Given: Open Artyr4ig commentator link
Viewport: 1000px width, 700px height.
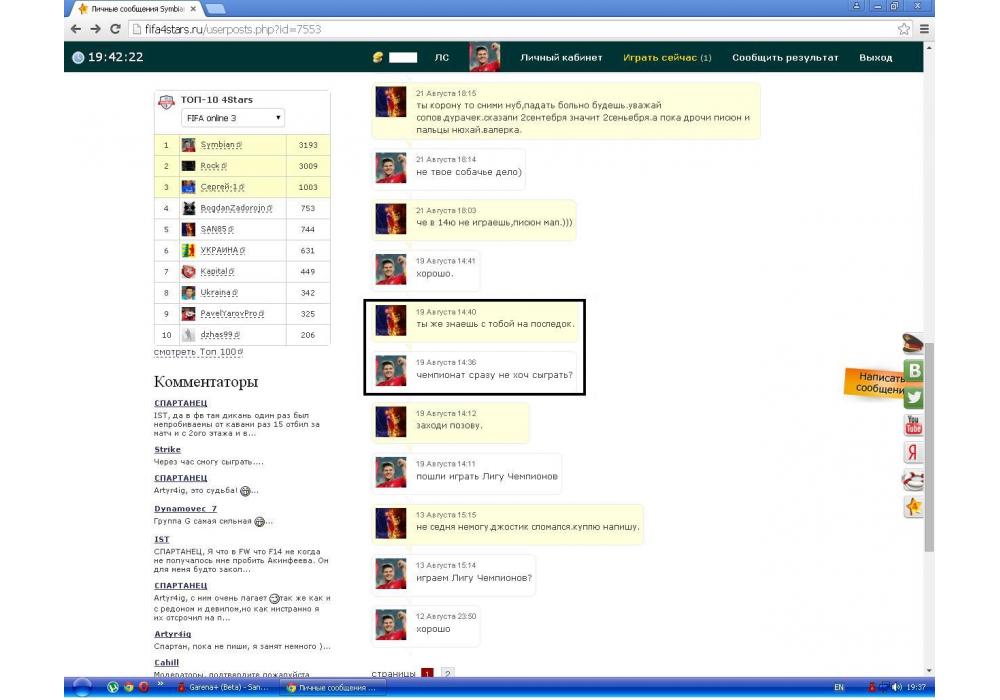Looking at the screenshot, I should click(x=172, y=634).
